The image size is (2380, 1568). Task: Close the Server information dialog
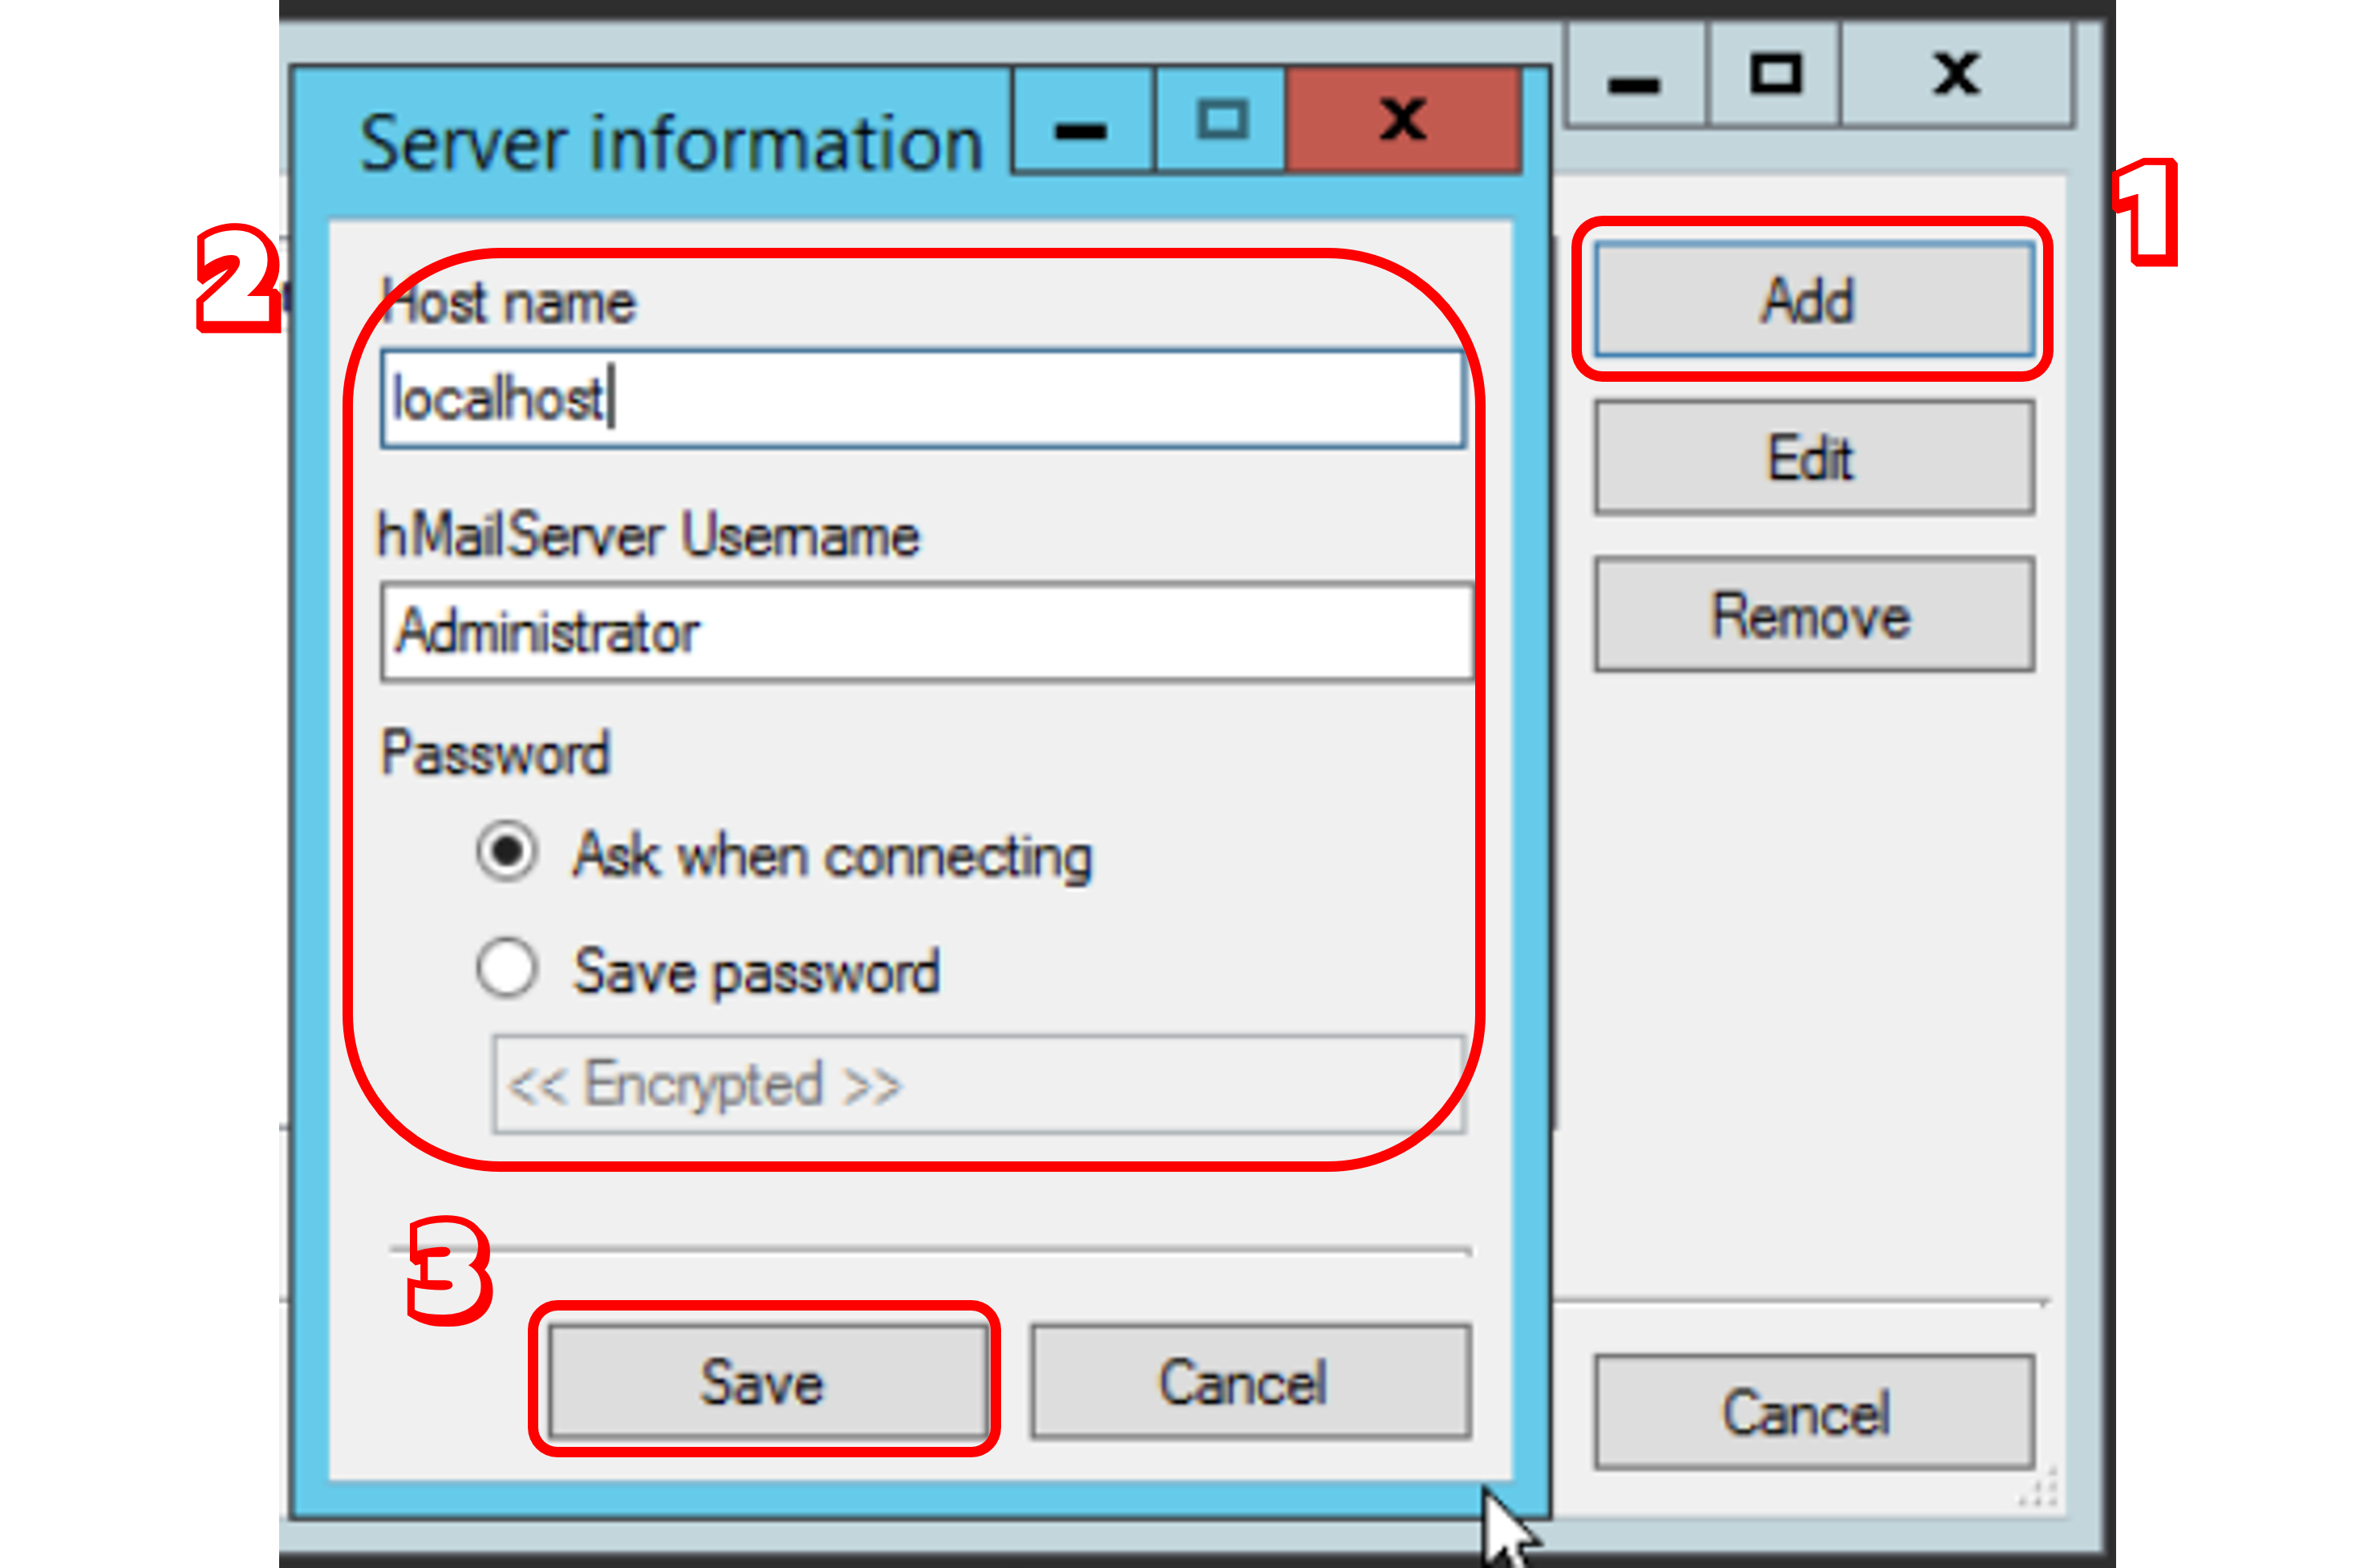point(1403,120)
